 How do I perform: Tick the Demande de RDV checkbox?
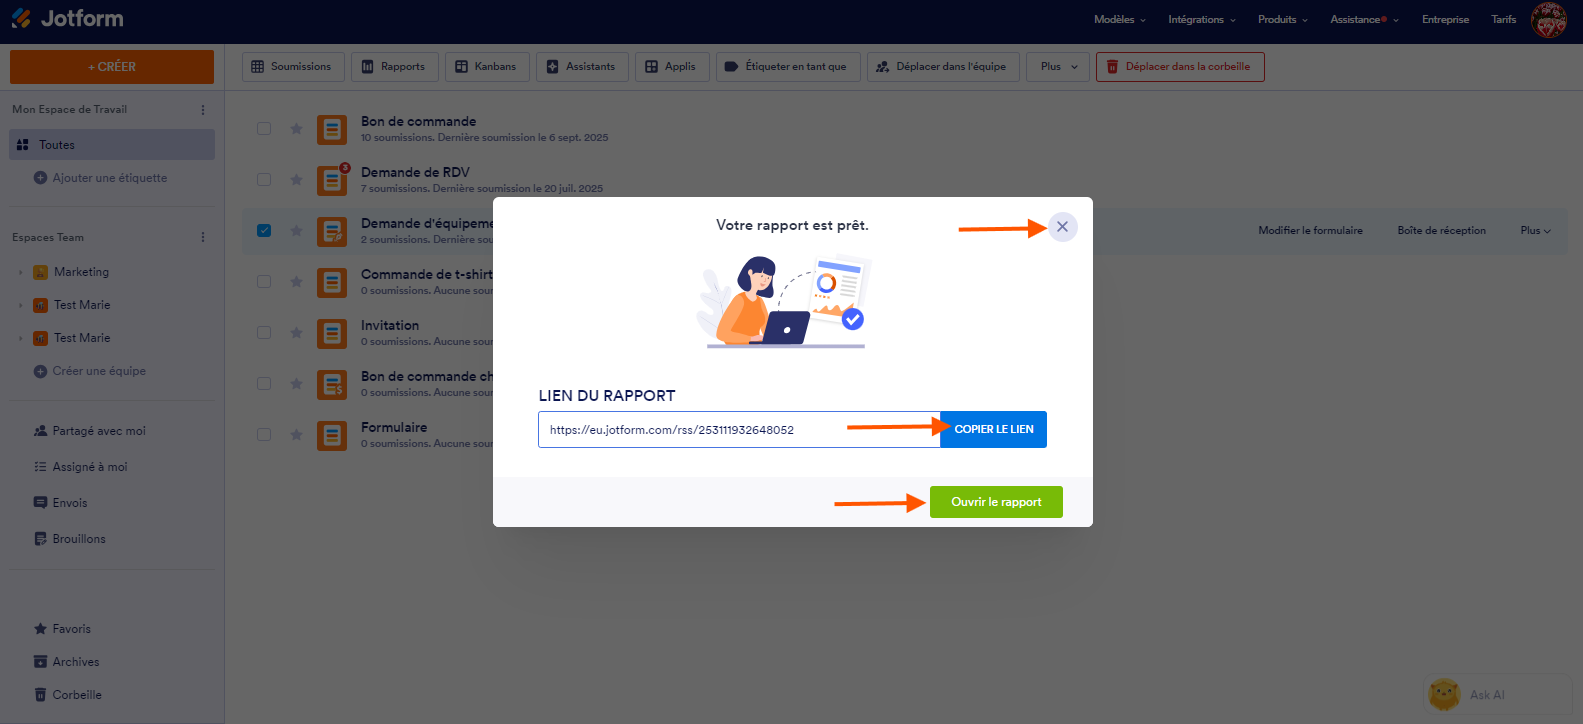point(264,179)
